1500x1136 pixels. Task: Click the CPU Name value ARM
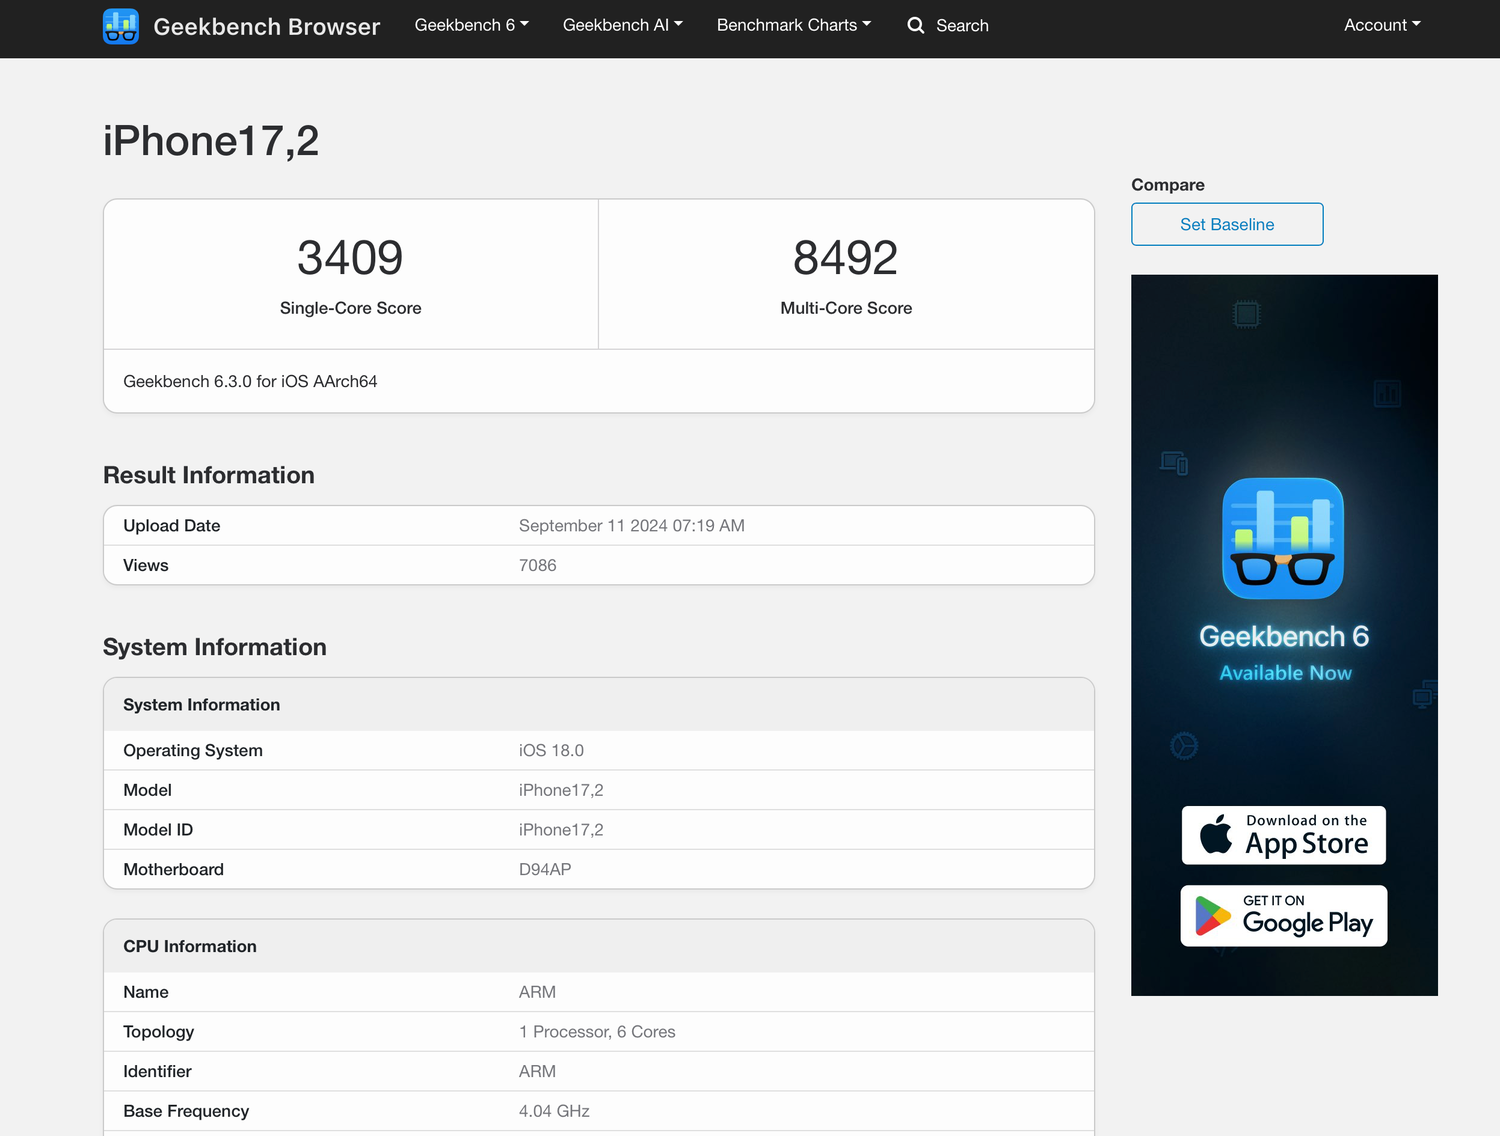pyautogui.click(x=537, y=992)
